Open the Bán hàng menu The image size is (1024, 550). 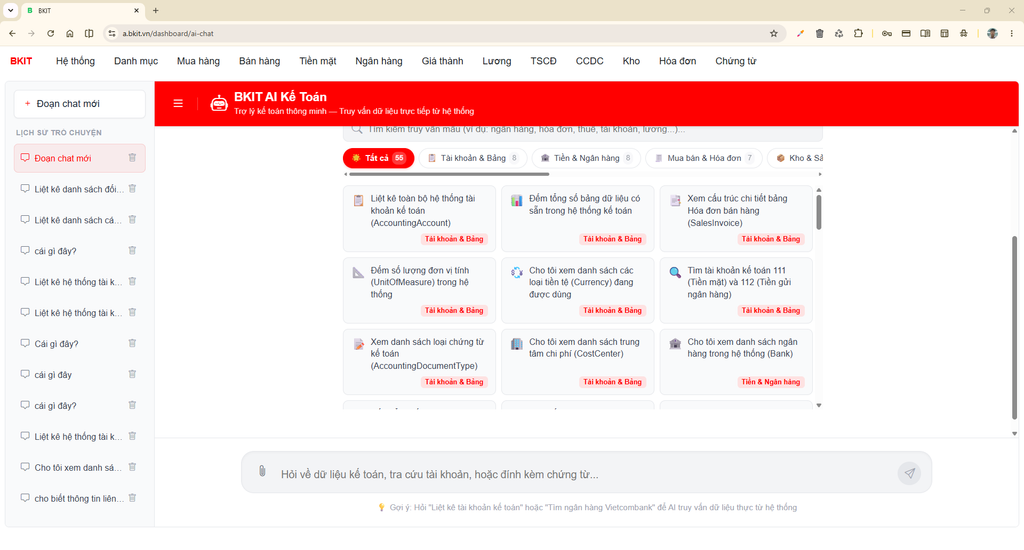pos(259,61)
